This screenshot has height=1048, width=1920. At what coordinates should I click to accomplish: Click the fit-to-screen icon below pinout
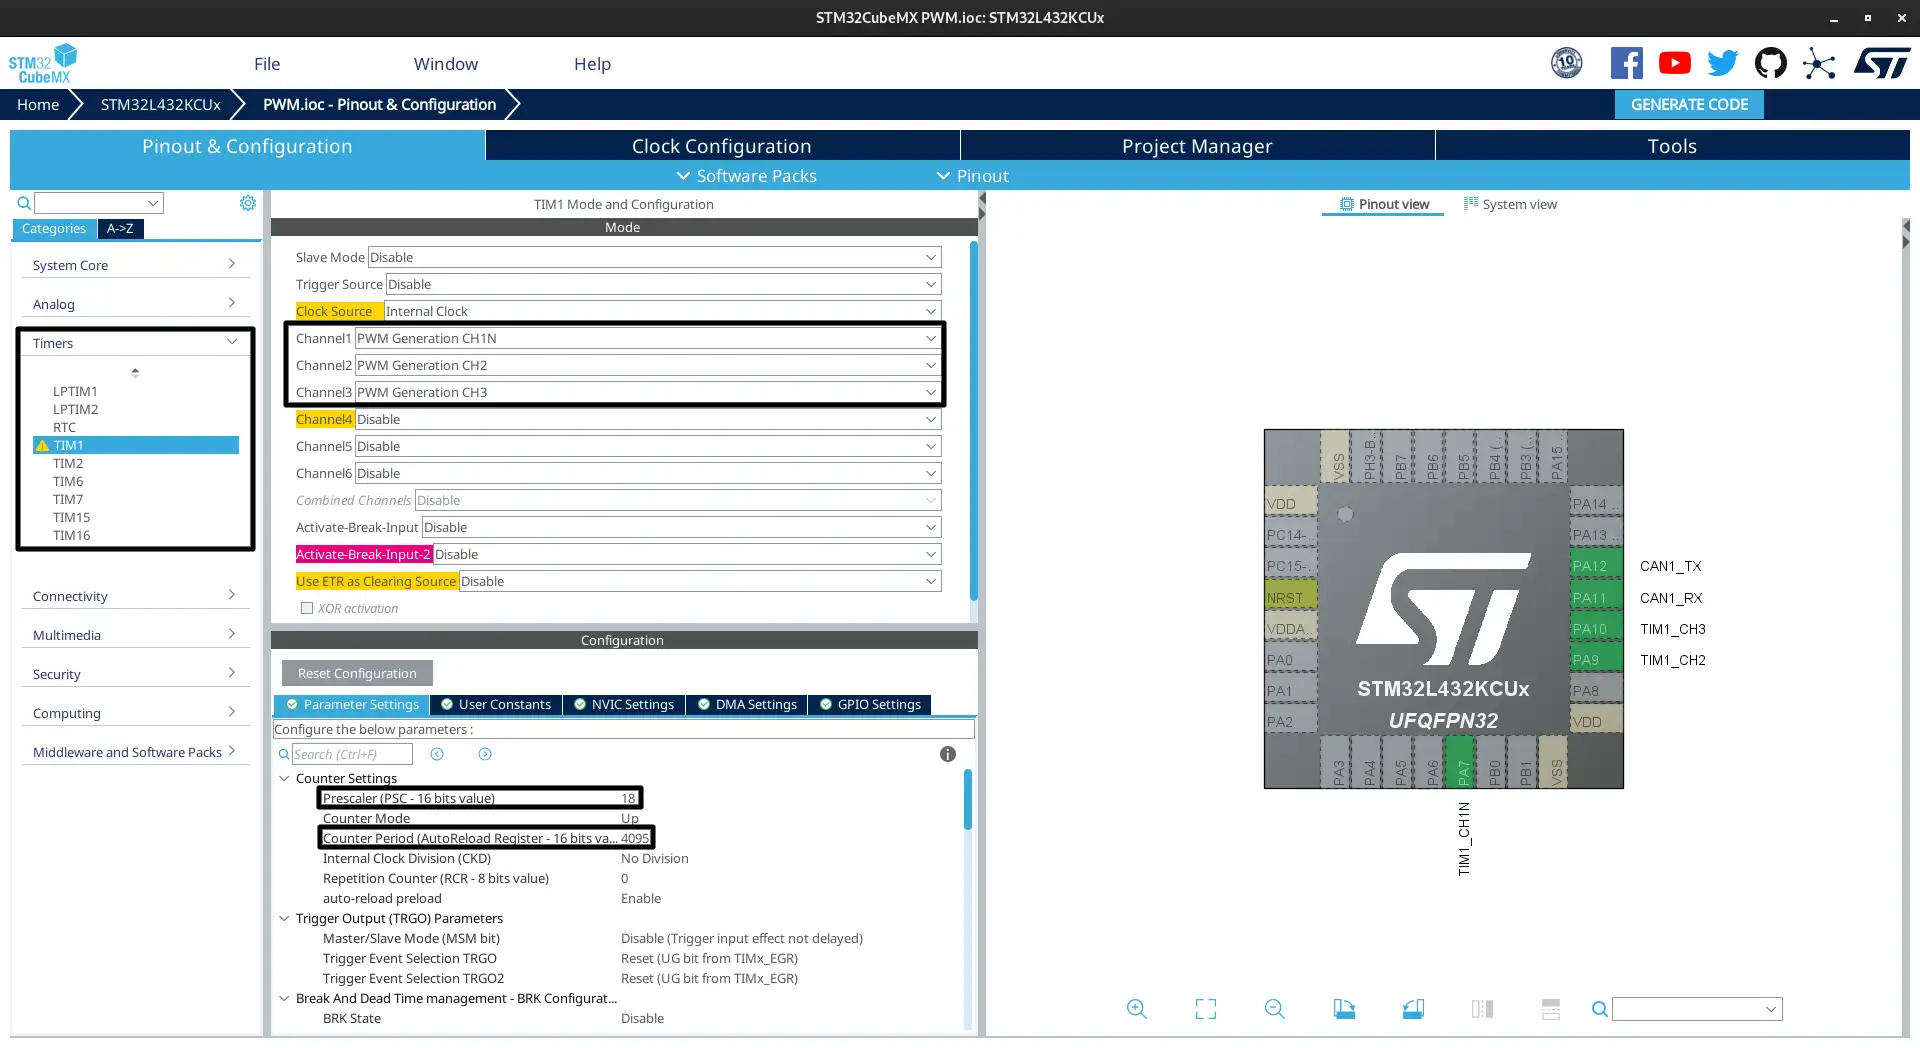pyautogui.click(x=1206, y=1009)
